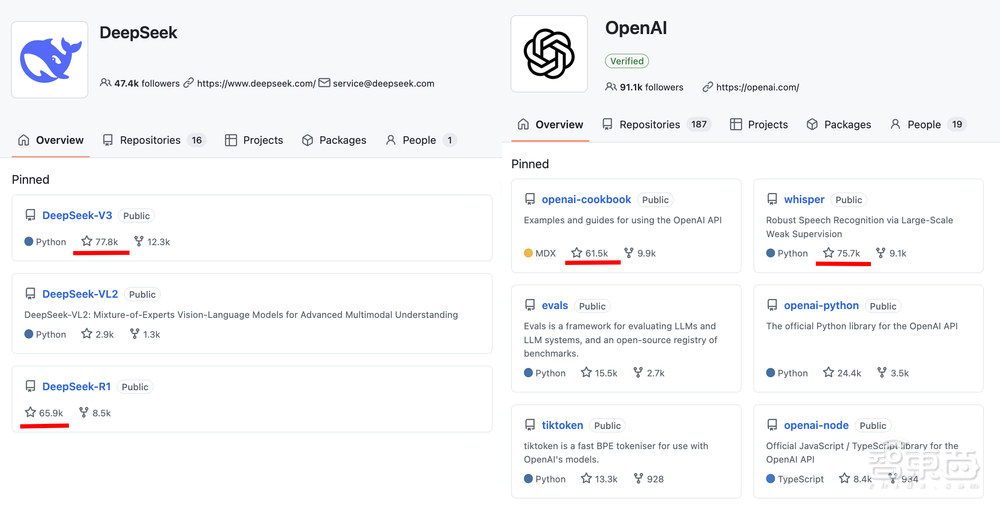Click the DeepSeek whale logo avatar
Image resolution: width=1000 pixels, height=508 pixels.
(x=49, y=60)
